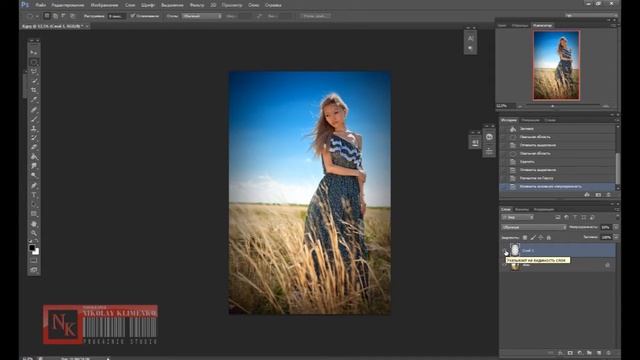Open layer blend mode dropdown
Image resolution: width=640 pixels, height=360 pixels.
[x=534, y=227]
